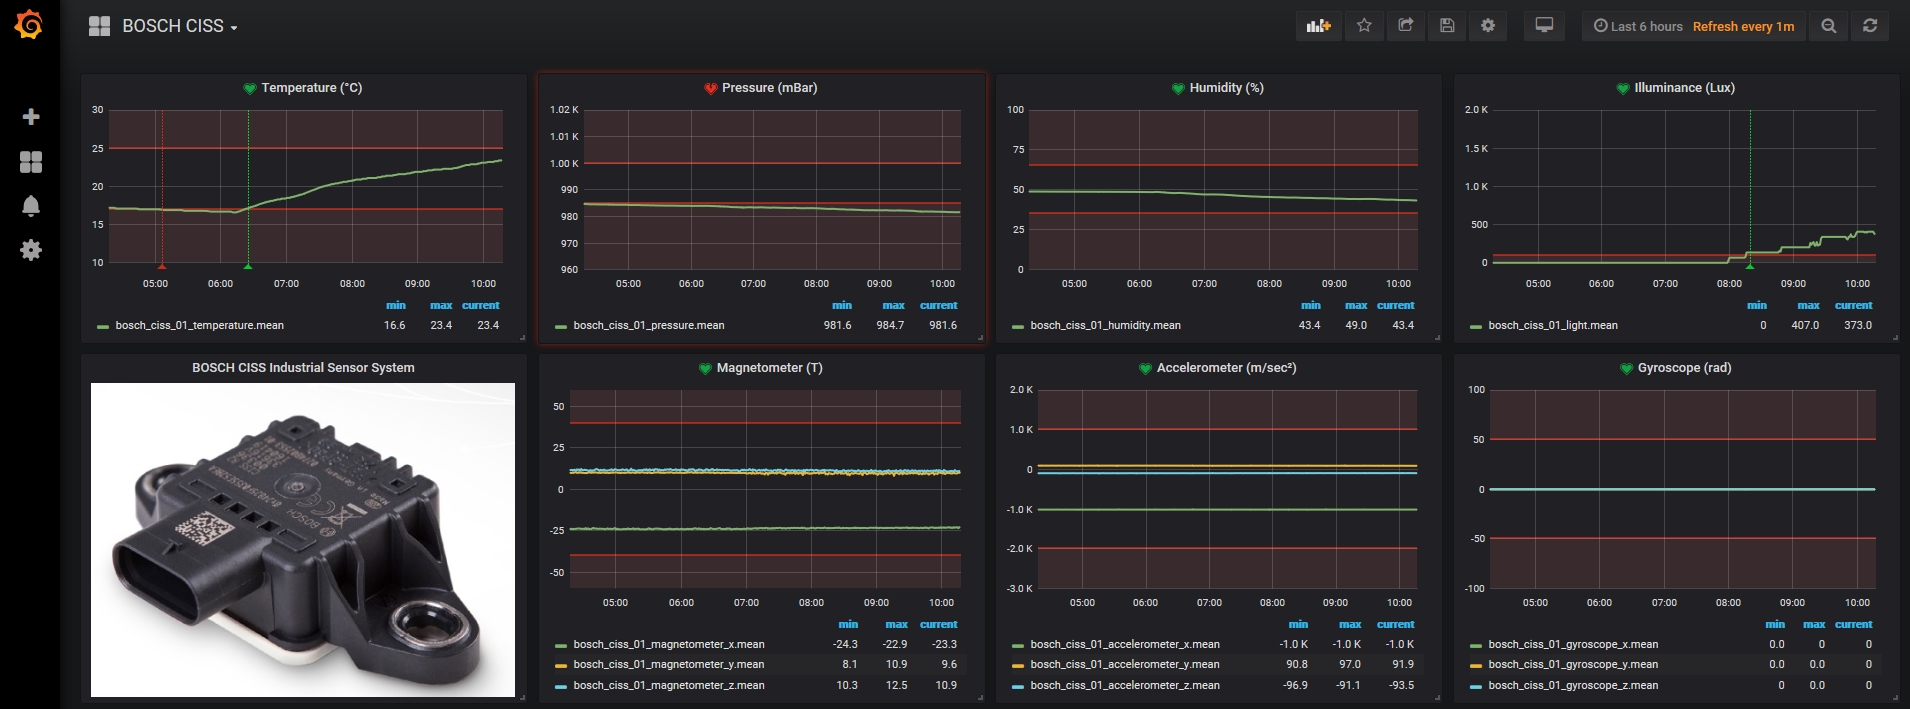The height and width of the screenshot is (709, 1910).
Task: Open the Create plus menu in sidebar
Action: tap(31, 117)
